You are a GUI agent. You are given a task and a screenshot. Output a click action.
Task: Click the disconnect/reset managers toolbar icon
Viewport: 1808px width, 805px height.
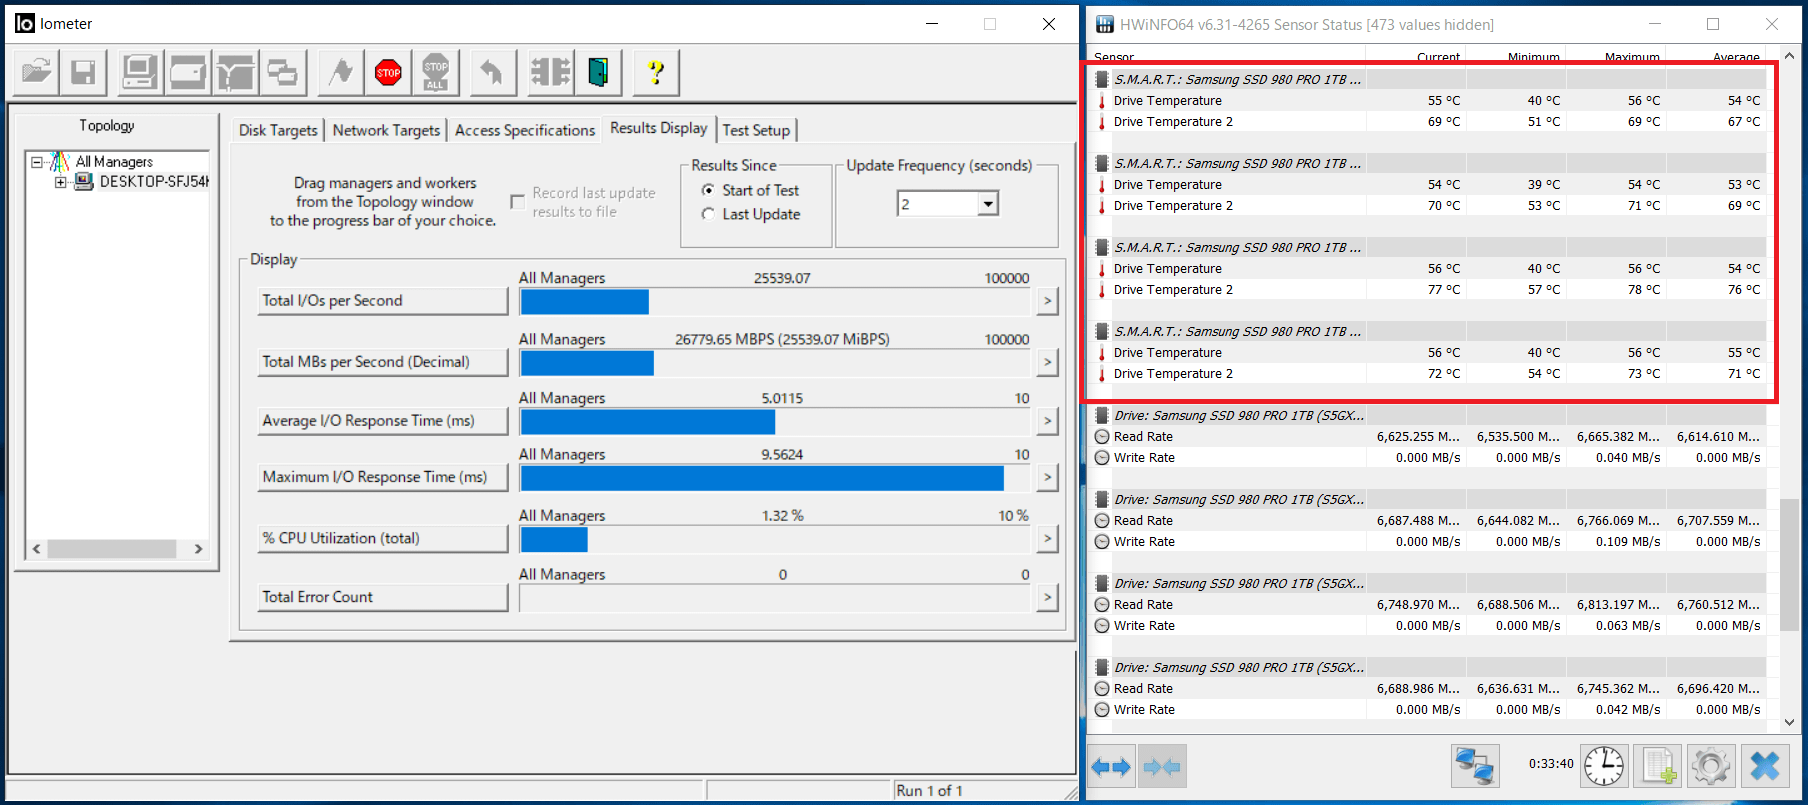coord(550,72)
